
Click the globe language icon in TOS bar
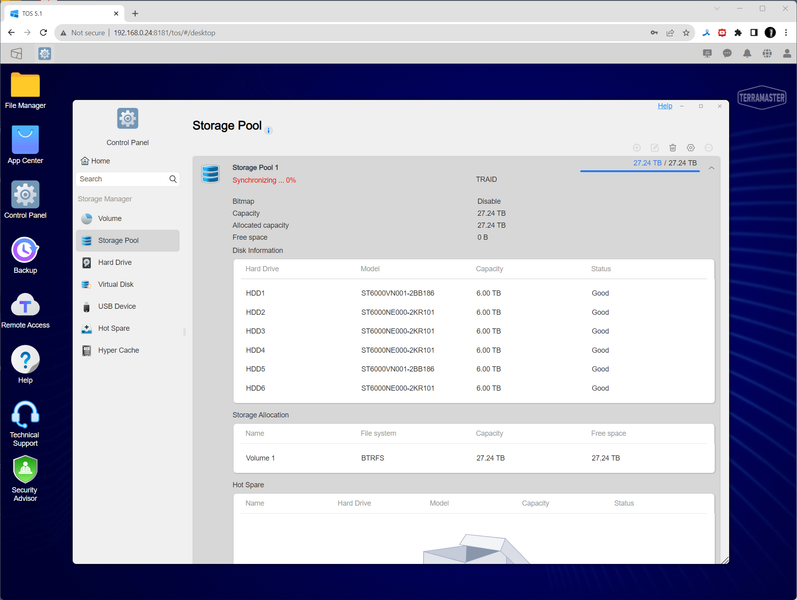(x=767, y=53)
